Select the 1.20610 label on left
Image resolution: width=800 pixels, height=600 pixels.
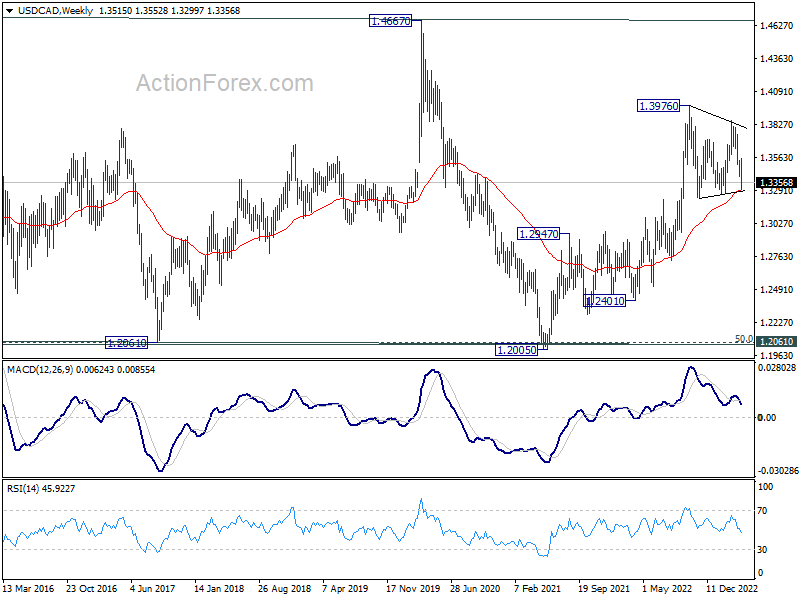pyautogui.click(x=126, y=343)
